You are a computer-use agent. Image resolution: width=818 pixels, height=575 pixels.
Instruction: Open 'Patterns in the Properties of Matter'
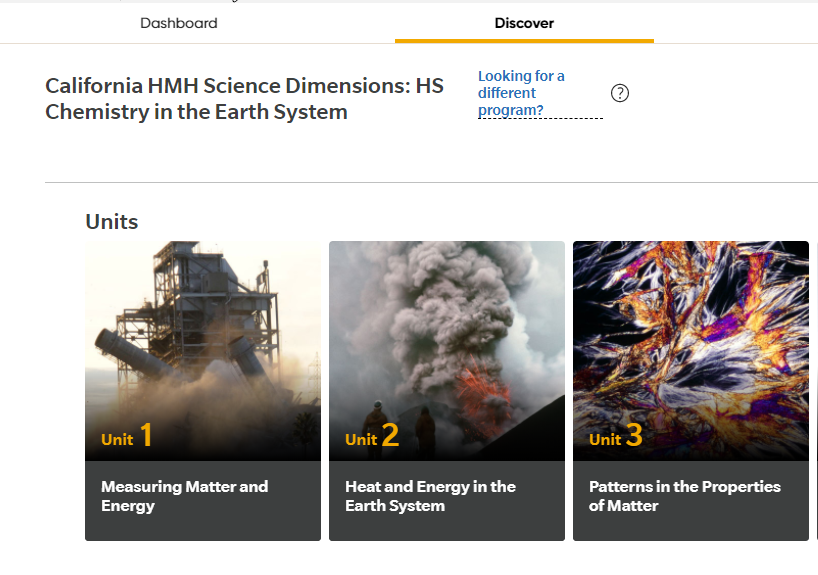tap(684, 496)
